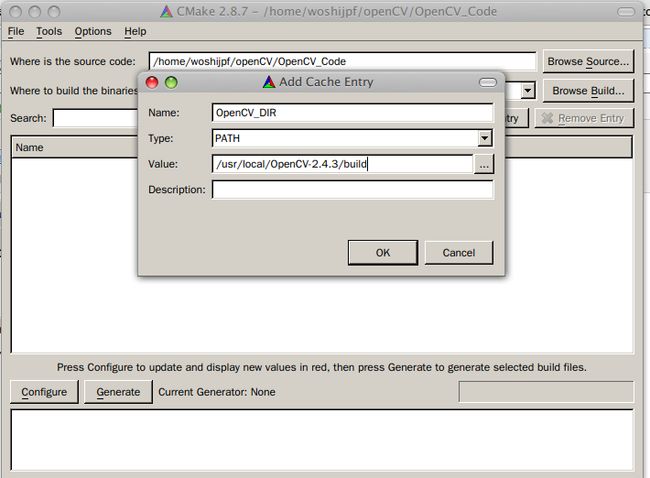Click Cancel in Add Cache Entry dialog

click(x=459, y=252)
